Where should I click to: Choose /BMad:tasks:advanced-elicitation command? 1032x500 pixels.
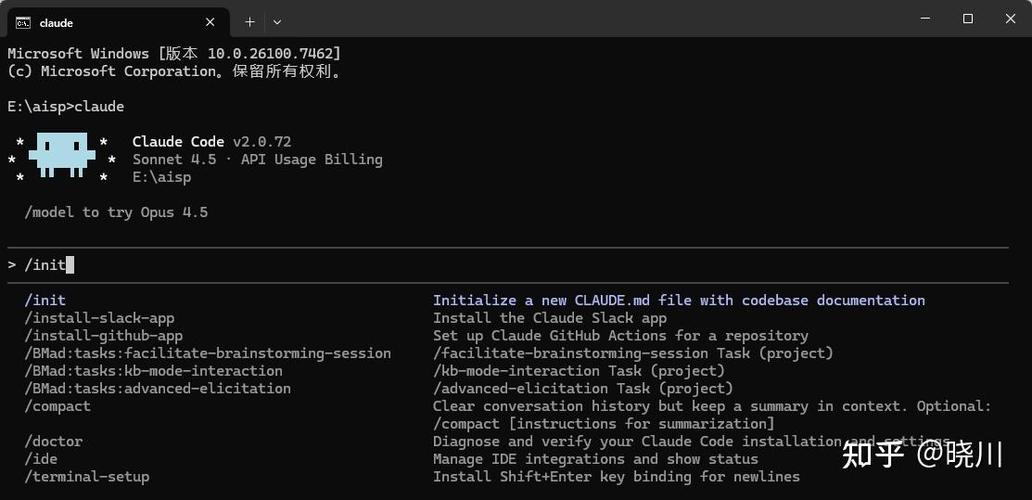tap(157, 389)
